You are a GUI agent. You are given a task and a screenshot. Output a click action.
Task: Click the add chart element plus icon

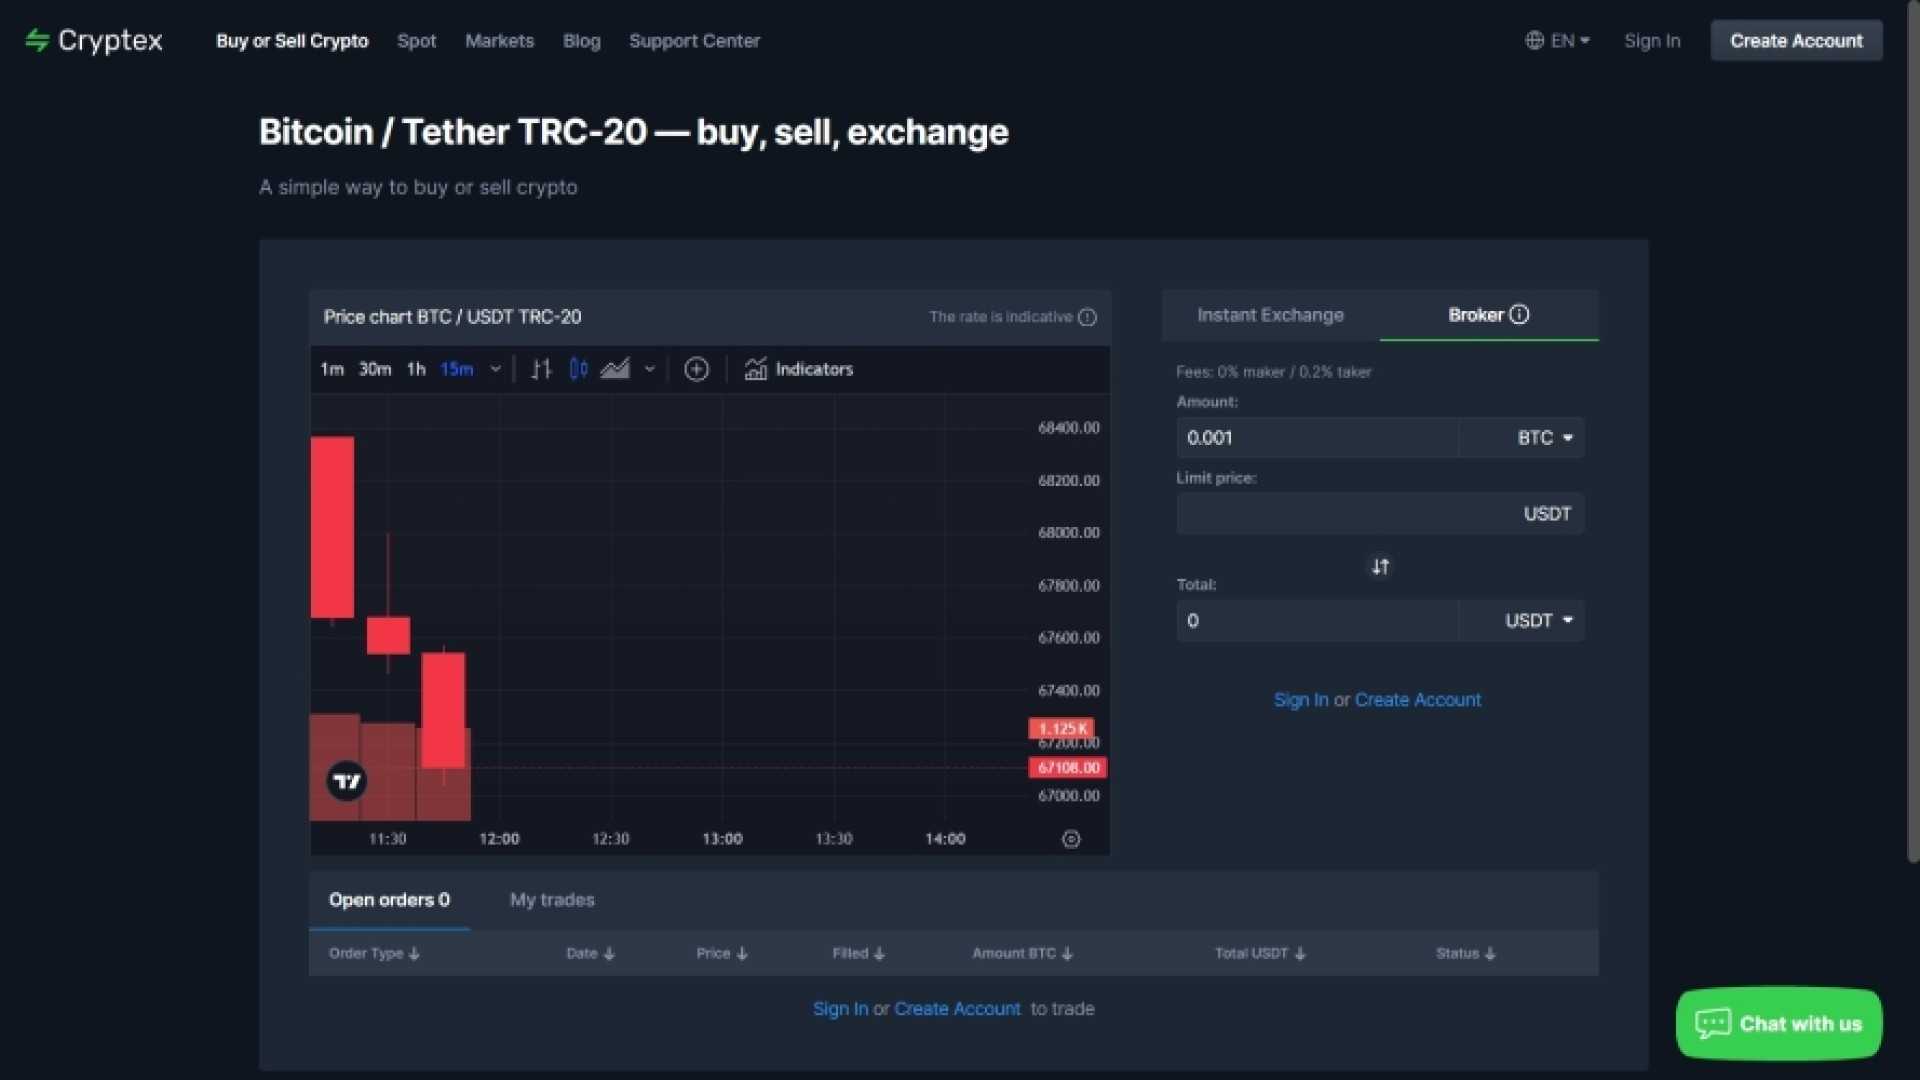[x=695, y=369]
